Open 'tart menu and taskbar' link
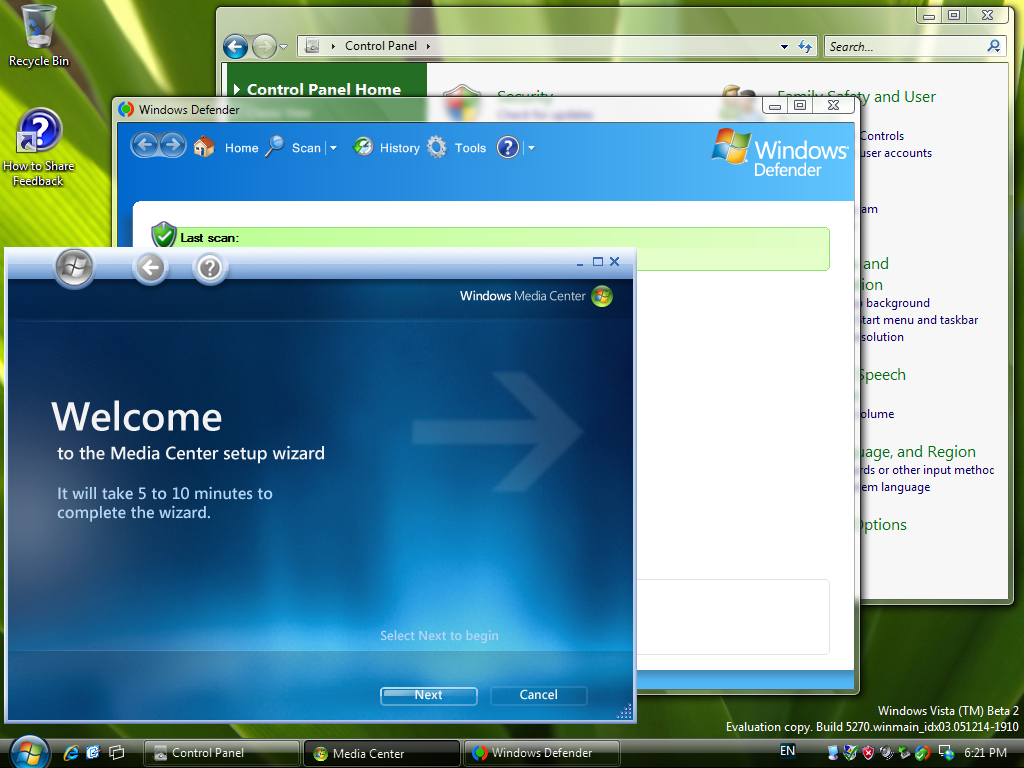 pos(920,320)
